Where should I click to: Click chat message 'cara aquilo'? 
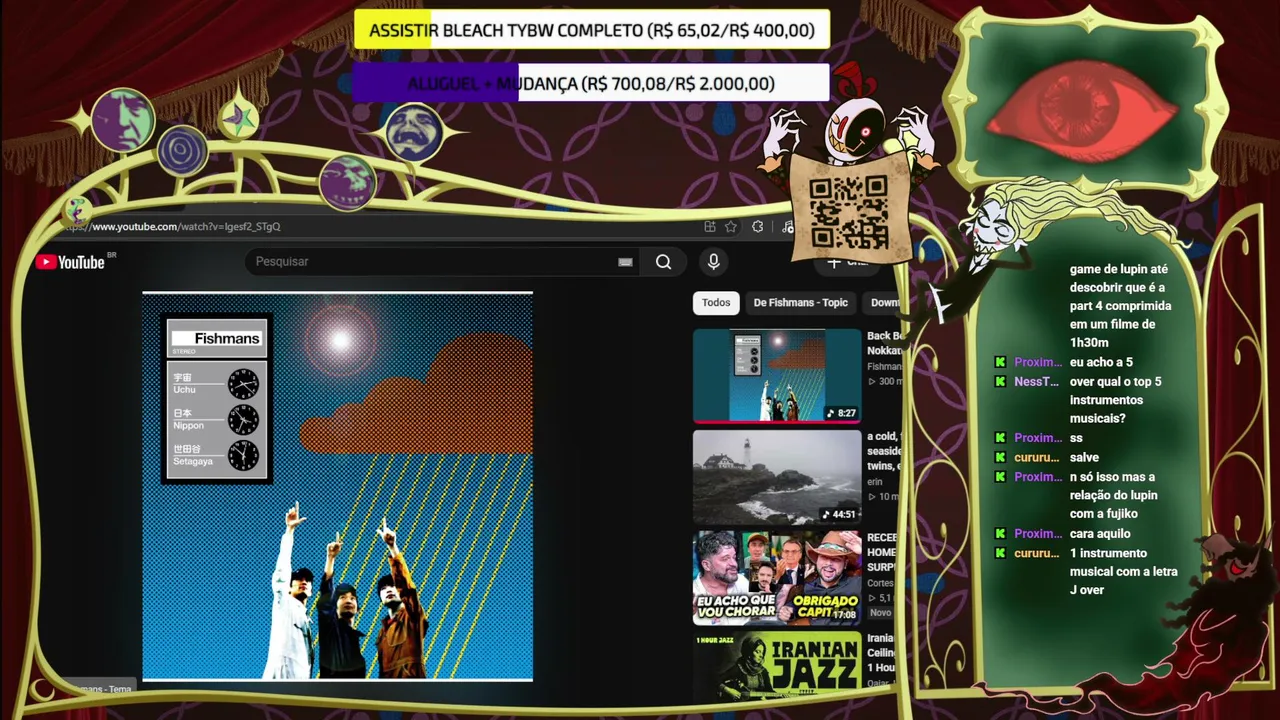pos(1100,533)
